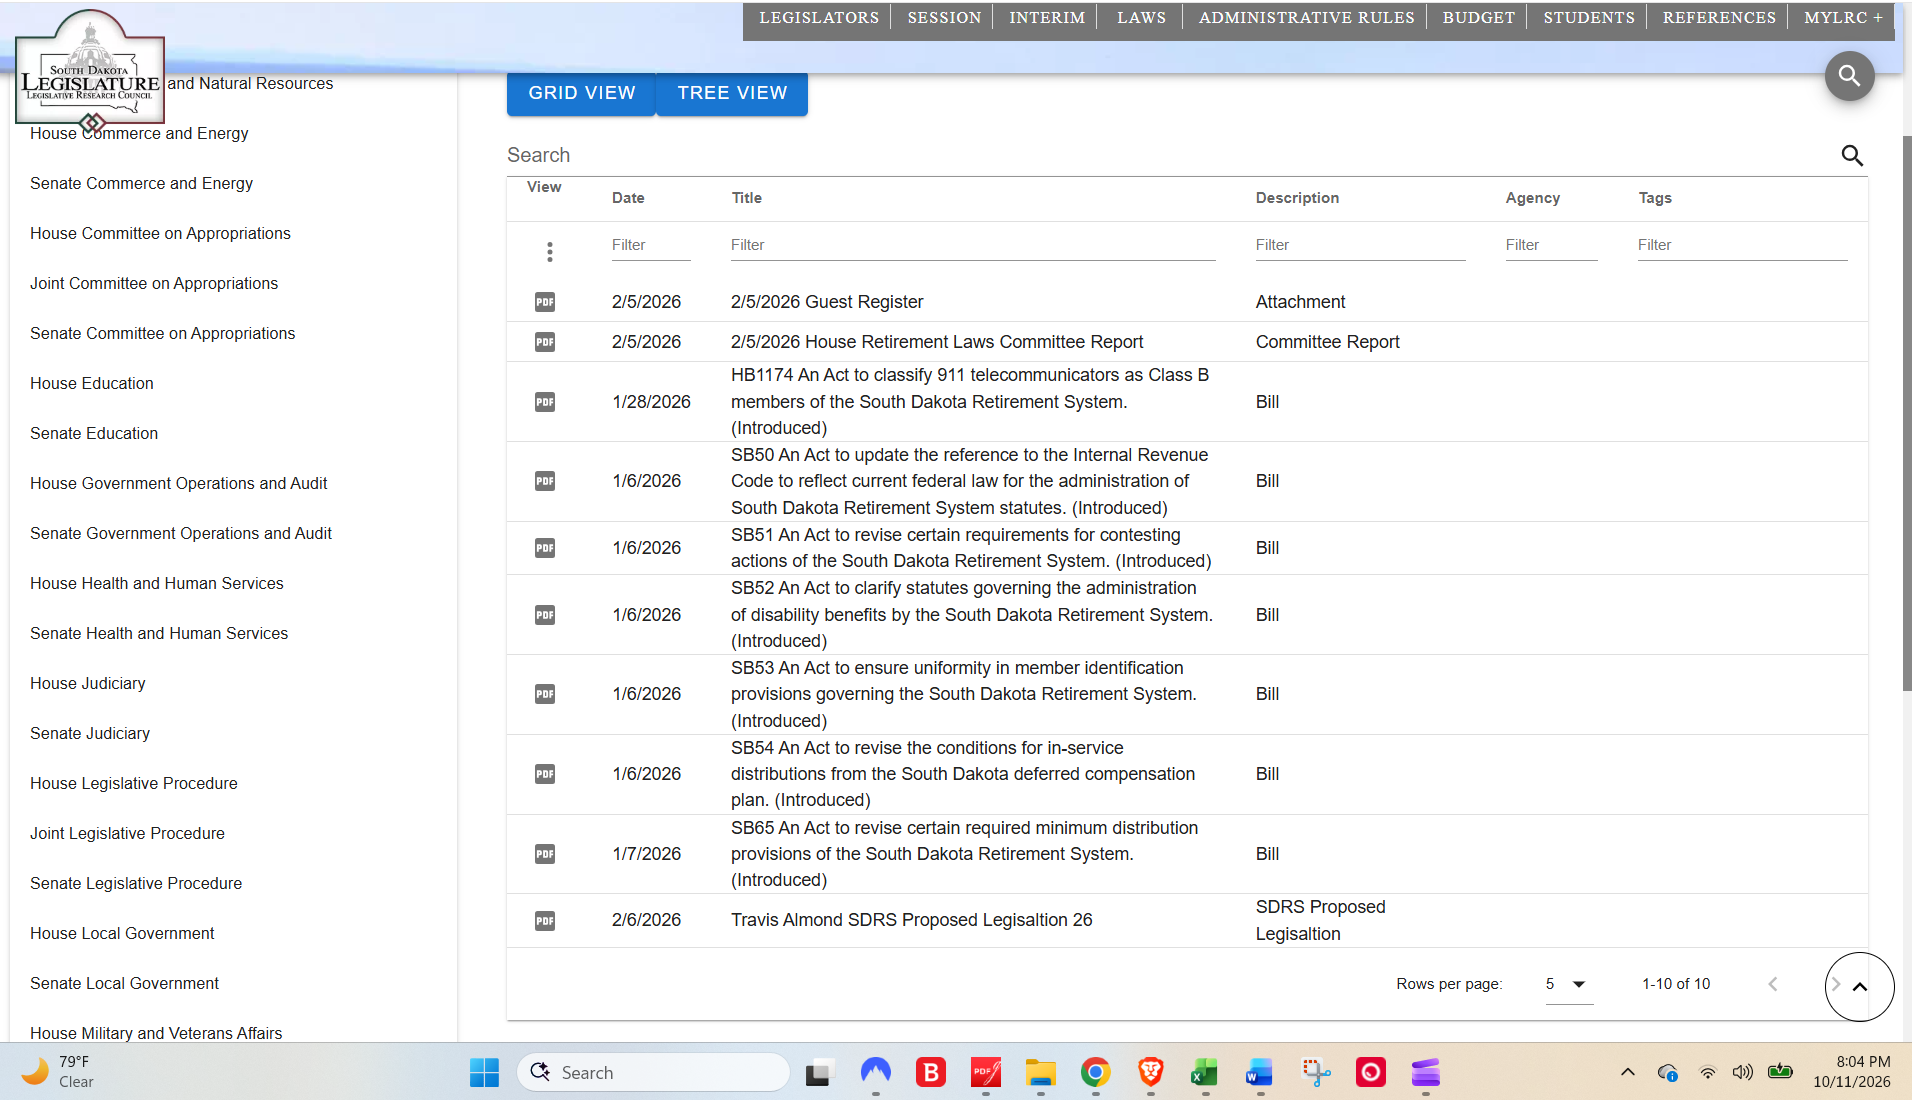Screen dimensions: 1912x1100
Task: Open the BUDGET menu
Action: click(1478, 18)
